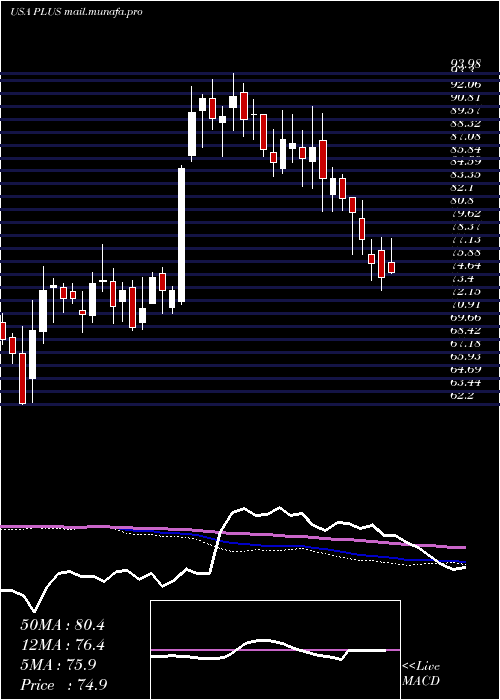The width and height of the screenshot is (500, 700).
Task: Click the 93.98 price axis label
Action: (465, 63)
